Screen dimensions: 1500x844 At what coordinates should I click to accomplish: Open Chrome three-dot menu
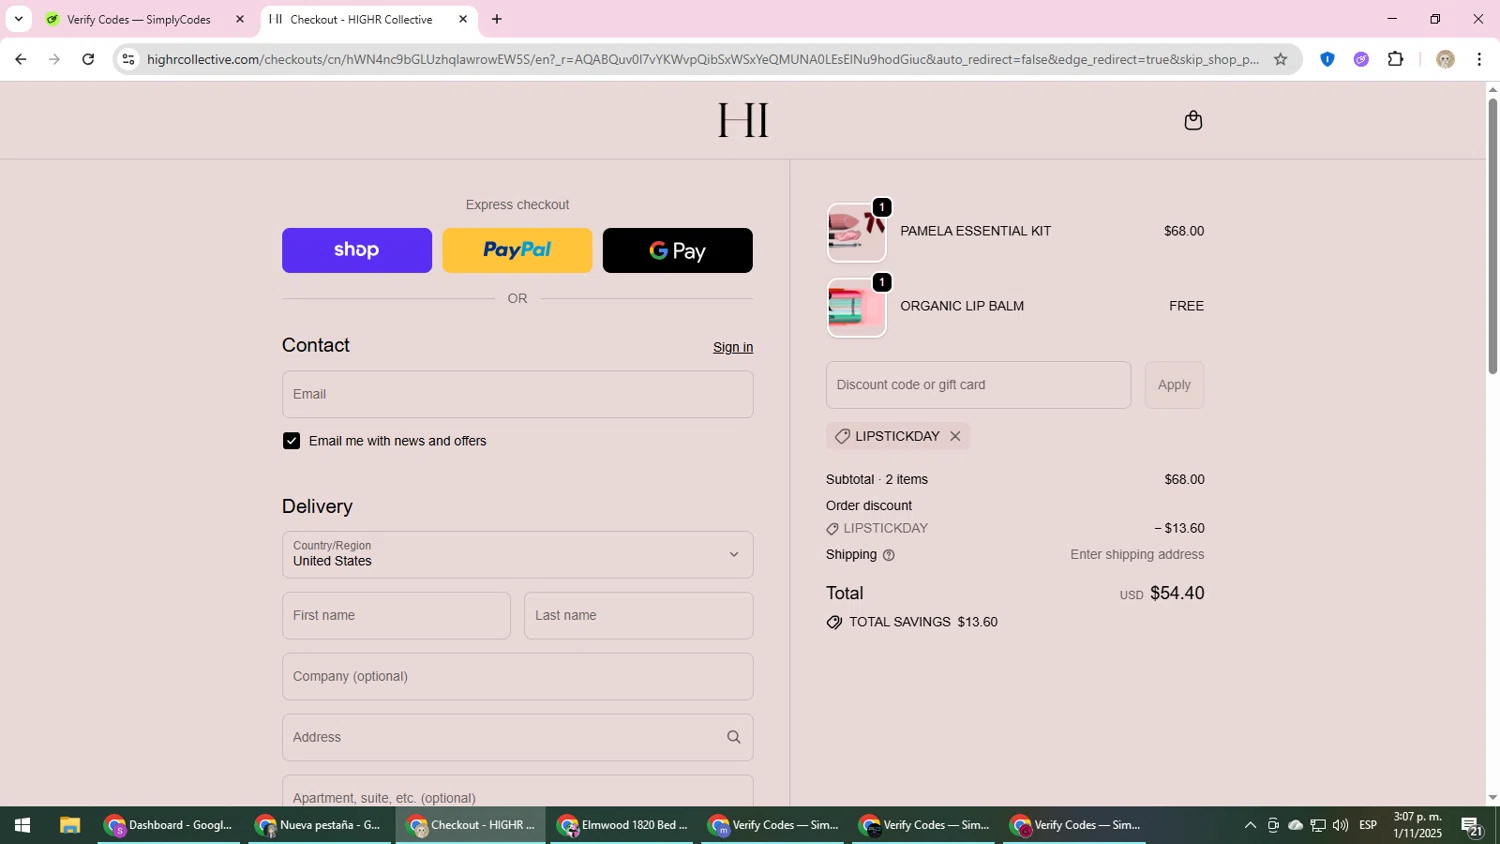1479,59
